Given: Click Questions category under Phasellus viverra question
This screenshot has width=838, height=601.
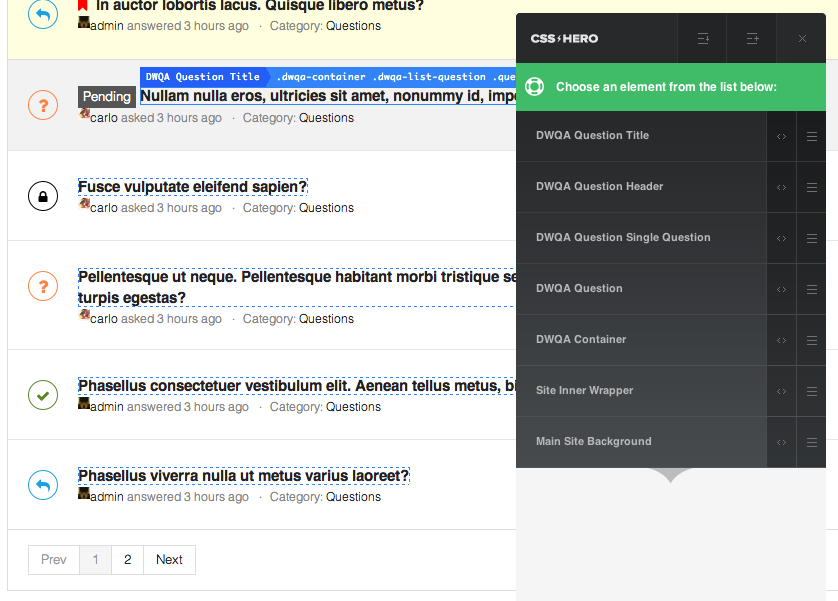Looking at the screenshot, I should [x=353, y=497].
